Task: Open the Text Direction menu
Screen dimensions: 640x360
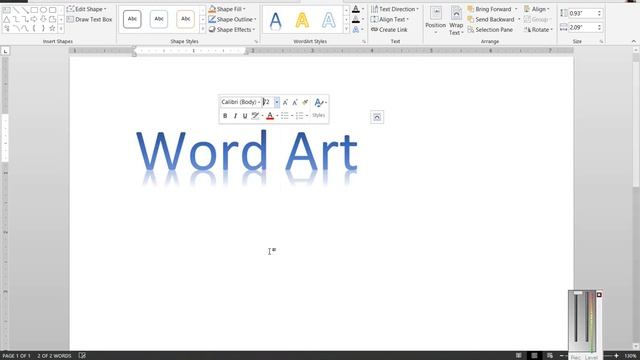Action: click(x=395, y=9)
